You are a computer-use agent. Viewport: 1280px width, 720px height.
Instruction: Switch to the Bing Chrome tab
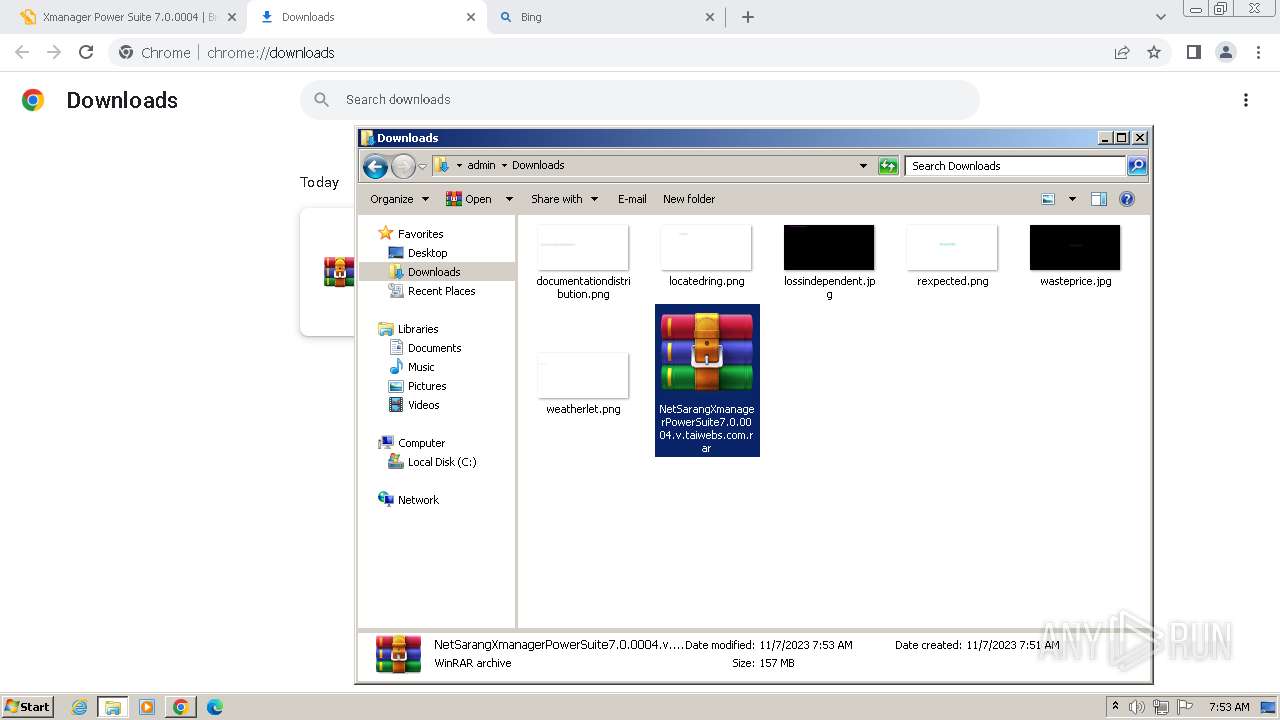[x=605, y=17]
